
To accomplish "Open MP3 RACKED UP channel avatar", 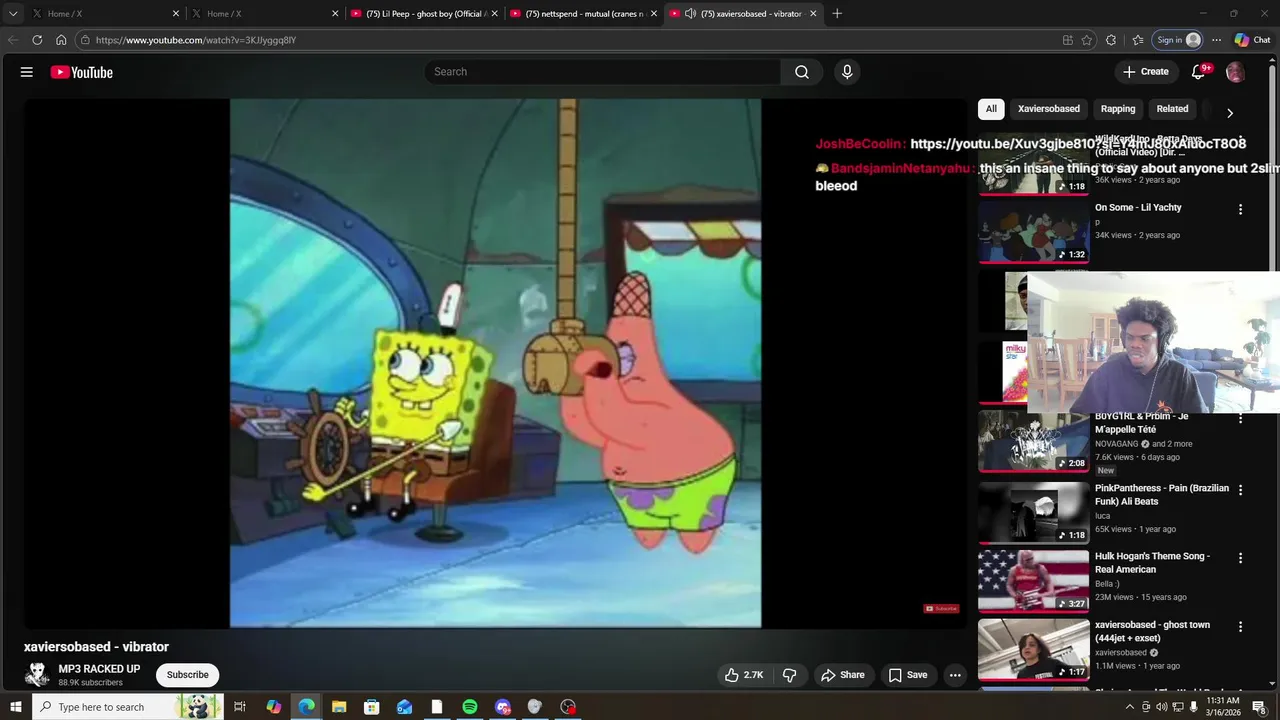I will 37,675.
